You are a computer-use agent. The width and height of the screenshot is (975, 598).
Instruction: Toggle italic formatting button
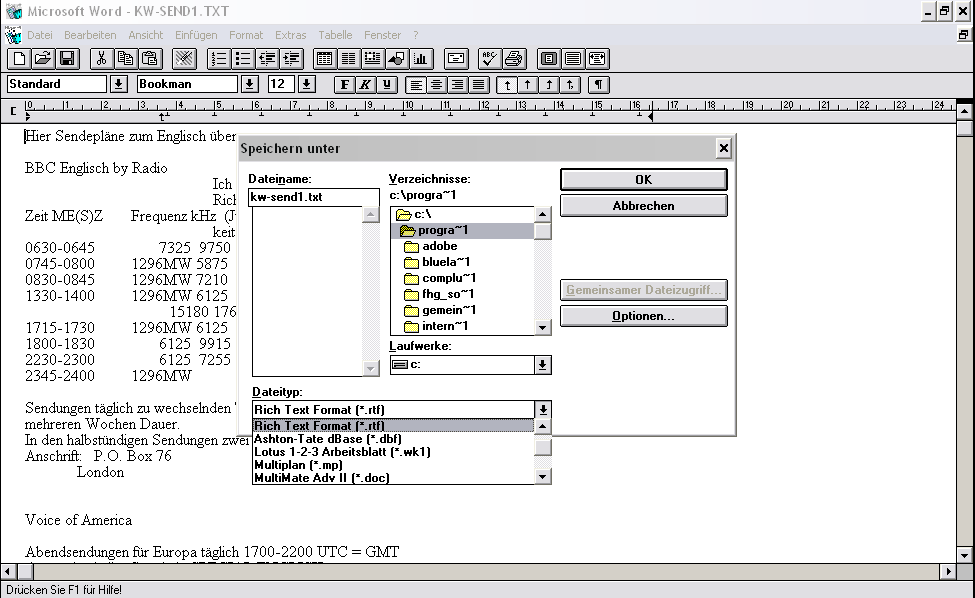366,85
